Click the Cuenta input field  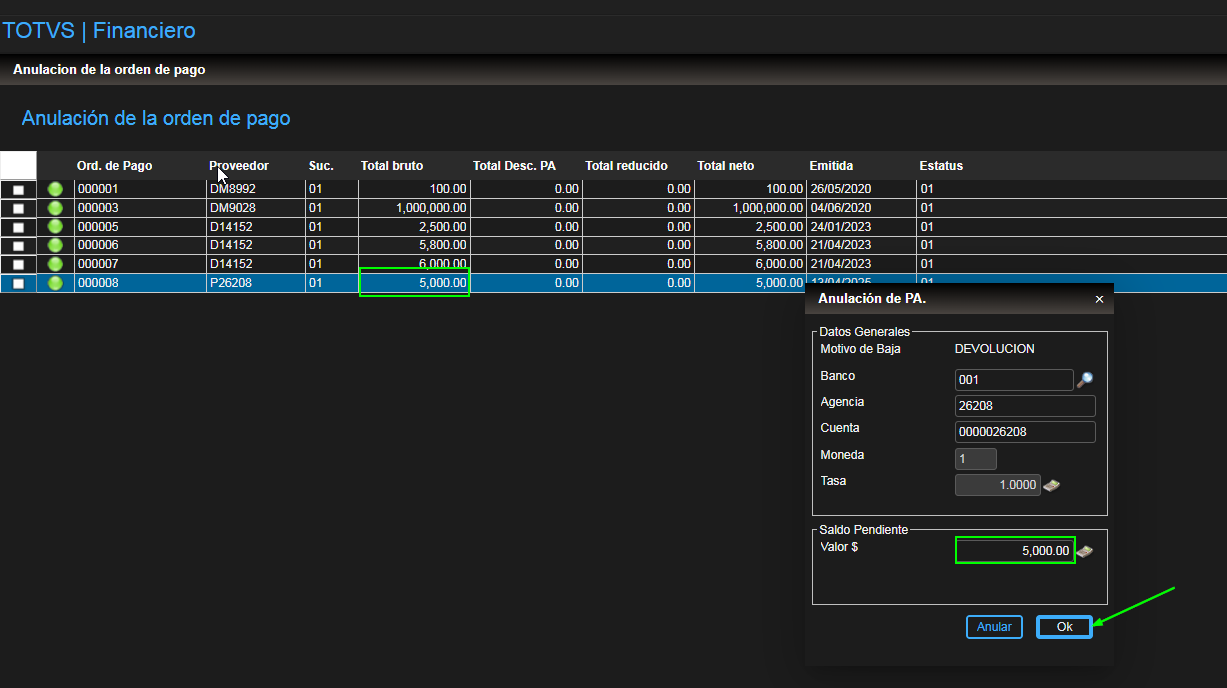coord(1025,432)
